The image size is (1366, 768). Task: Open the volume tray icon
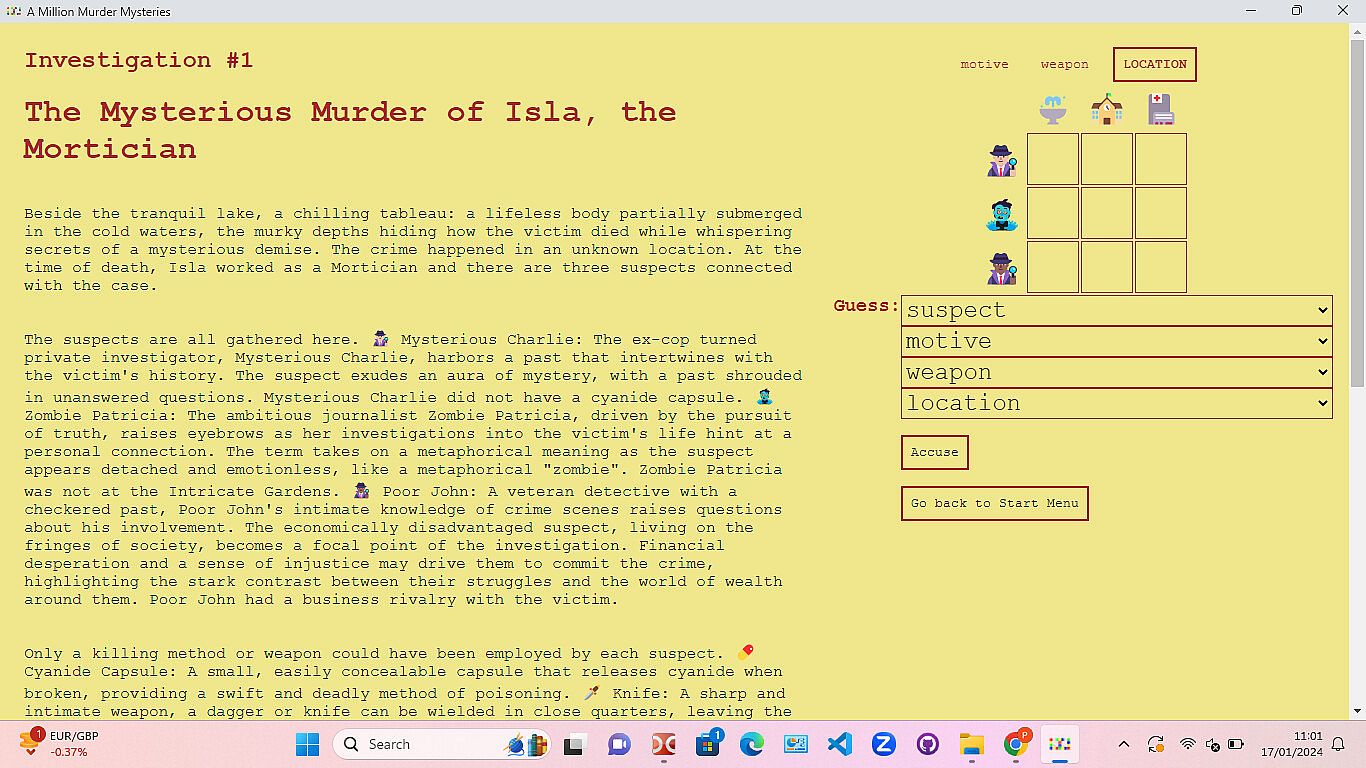1212,744
